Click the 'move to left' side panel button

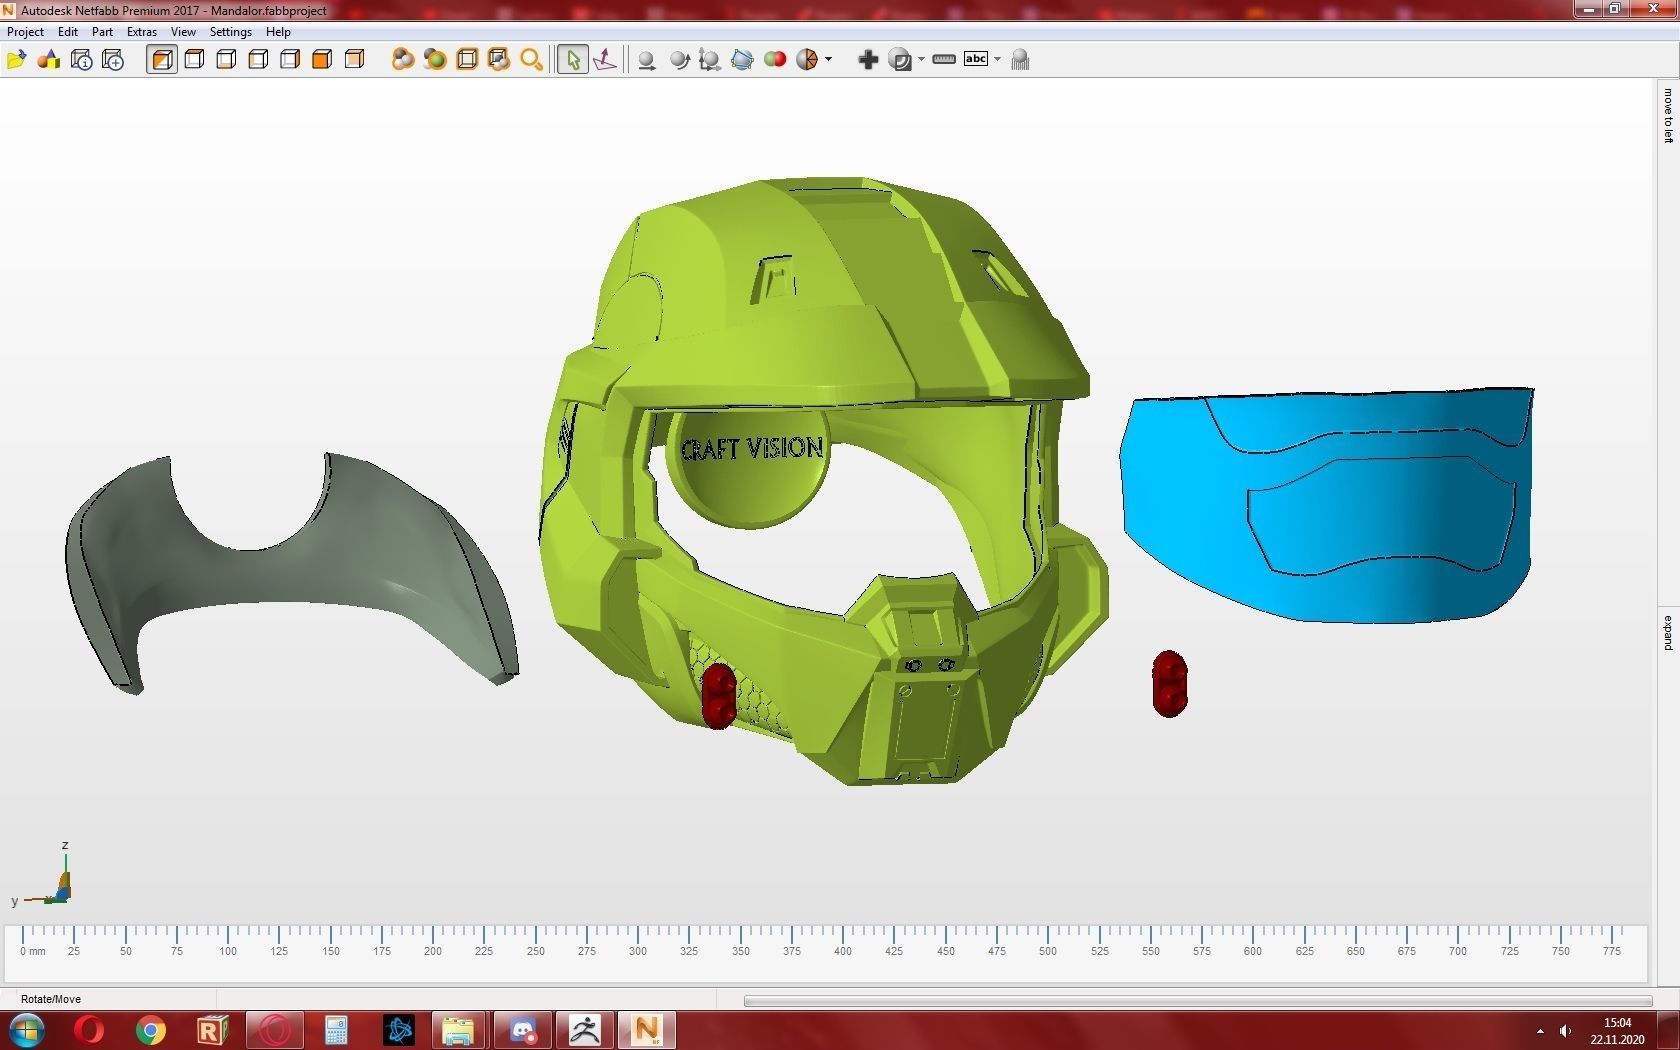tap(1668, 116)
